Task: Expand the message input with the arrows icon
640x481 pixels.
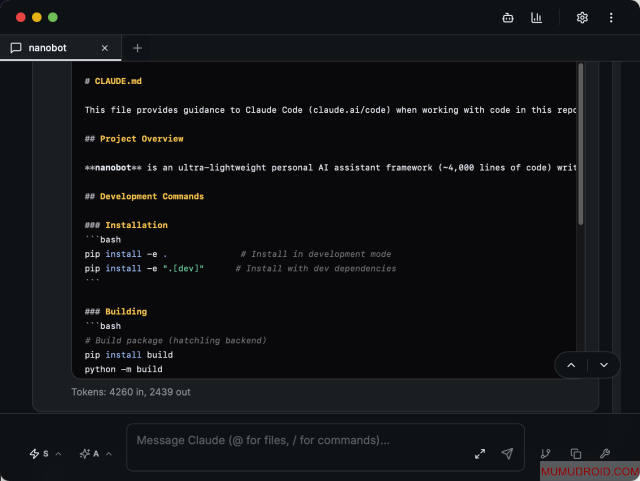Action: tap(480, 454)
